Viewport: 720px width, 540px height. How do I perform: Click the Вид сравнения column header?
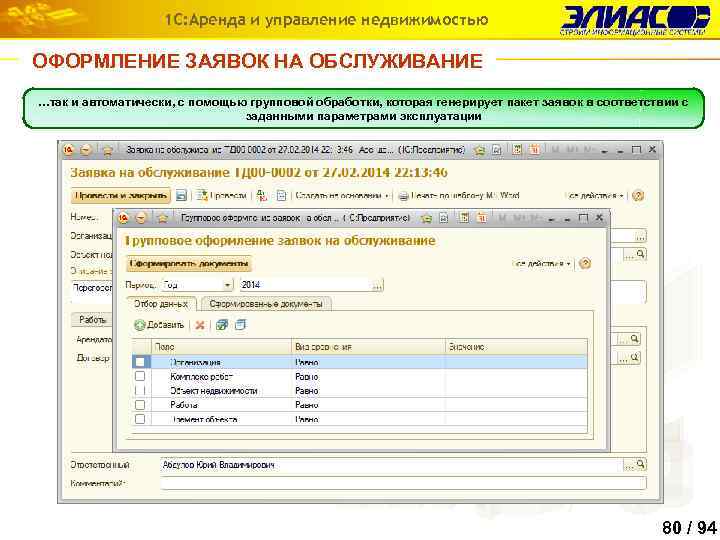click(x=368, y=347)
